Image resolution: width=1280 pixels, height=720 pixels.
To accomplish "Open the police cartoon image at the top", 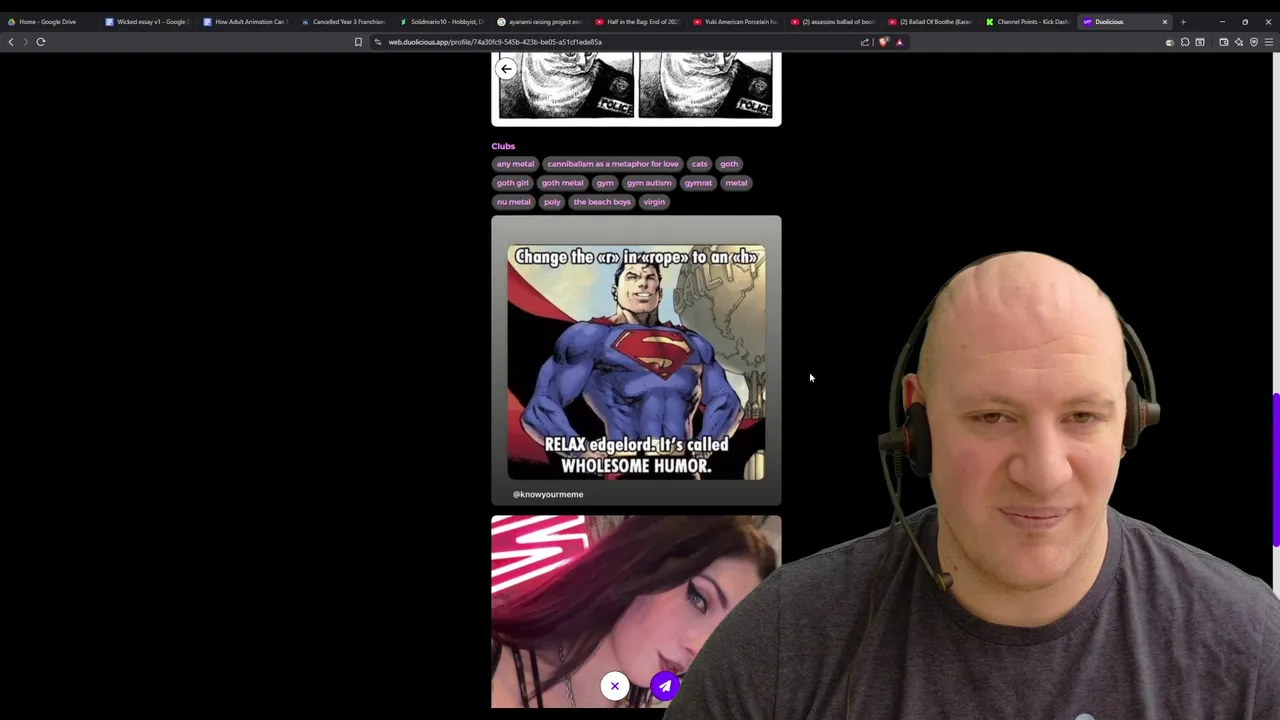I will point(636,89).
